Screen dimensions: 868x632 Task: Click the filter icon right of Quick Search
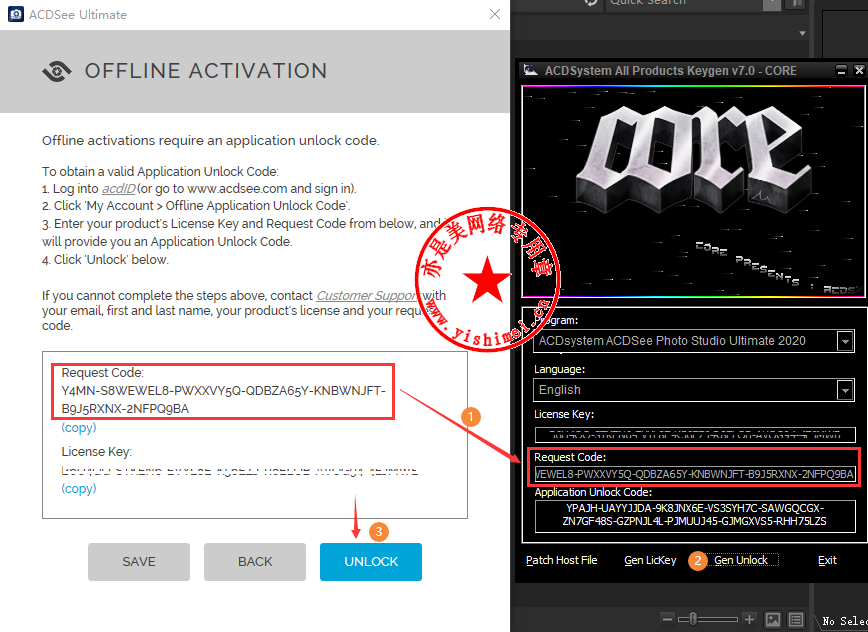click(x=795, y=4)
